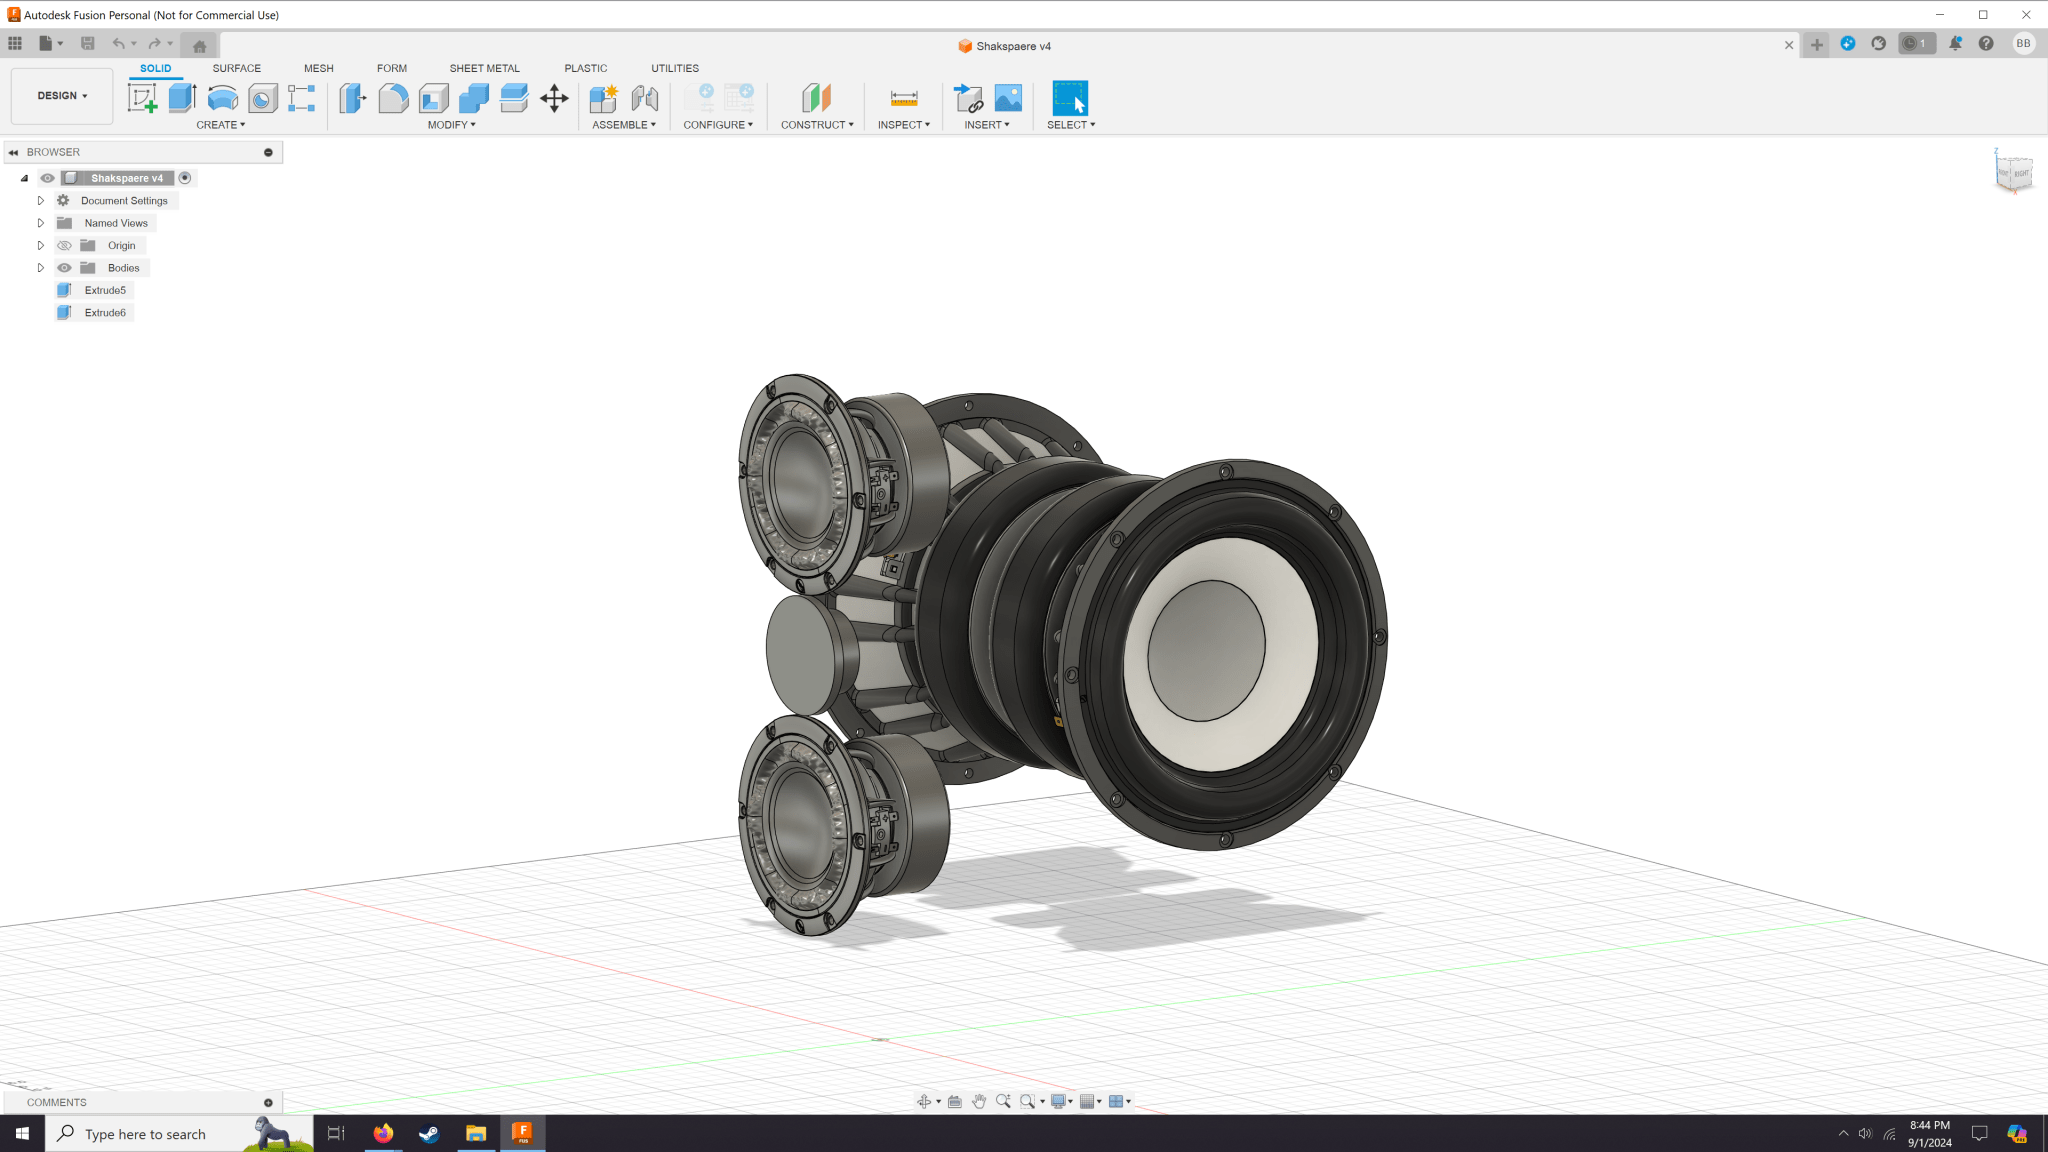Open the INSERT dropdown menu
Image resolution: width=2048 pixels, height=1152 pixels.
click(987, 125)
